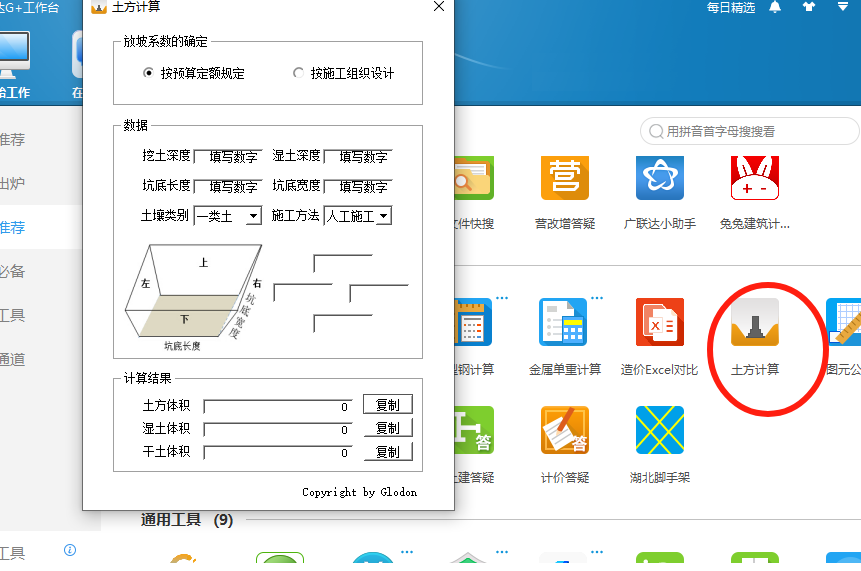
Task: Open the 营改增答疑 app icon
Action: (x=564, y=178)
